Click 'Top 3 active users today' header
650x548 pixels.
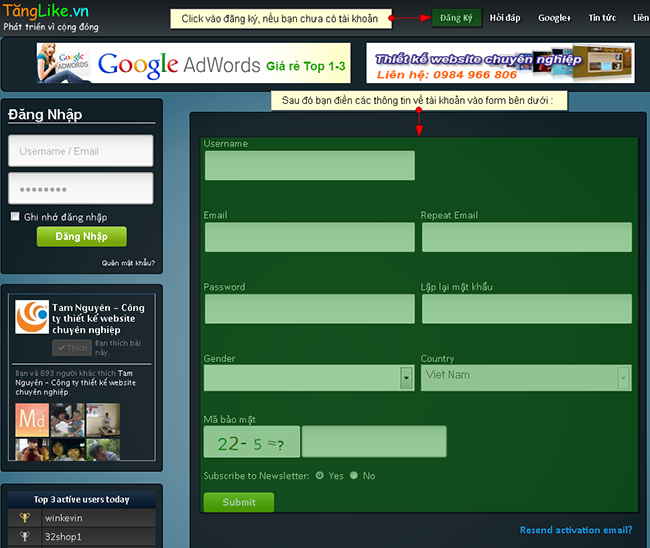click(x=82, y=500)
